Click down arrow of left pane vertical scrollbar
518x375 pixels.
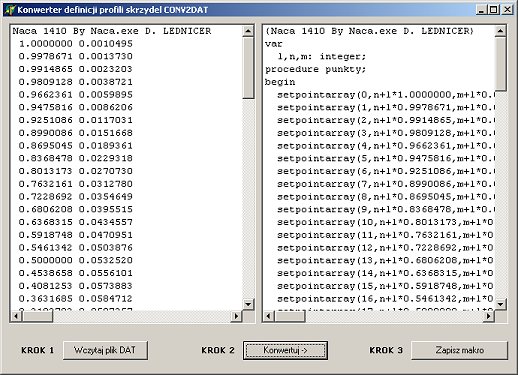[248, 304]
